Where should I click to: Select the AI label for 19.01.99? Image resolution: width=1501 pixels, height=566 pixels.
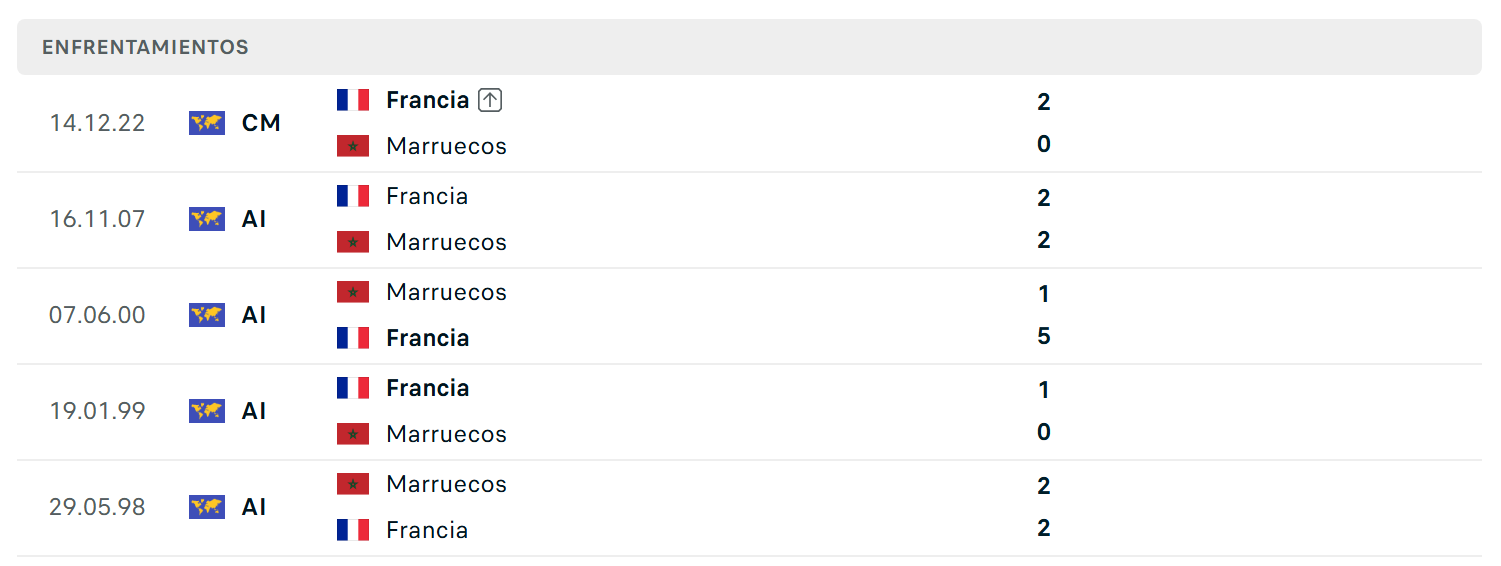pos(254,411)
